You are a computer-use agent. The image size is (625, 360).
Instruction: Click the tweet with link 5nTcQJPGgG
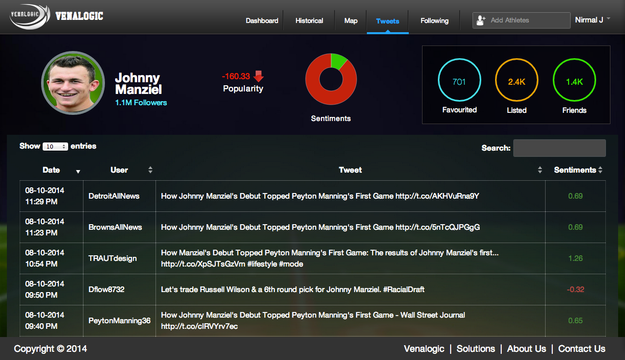320,227
